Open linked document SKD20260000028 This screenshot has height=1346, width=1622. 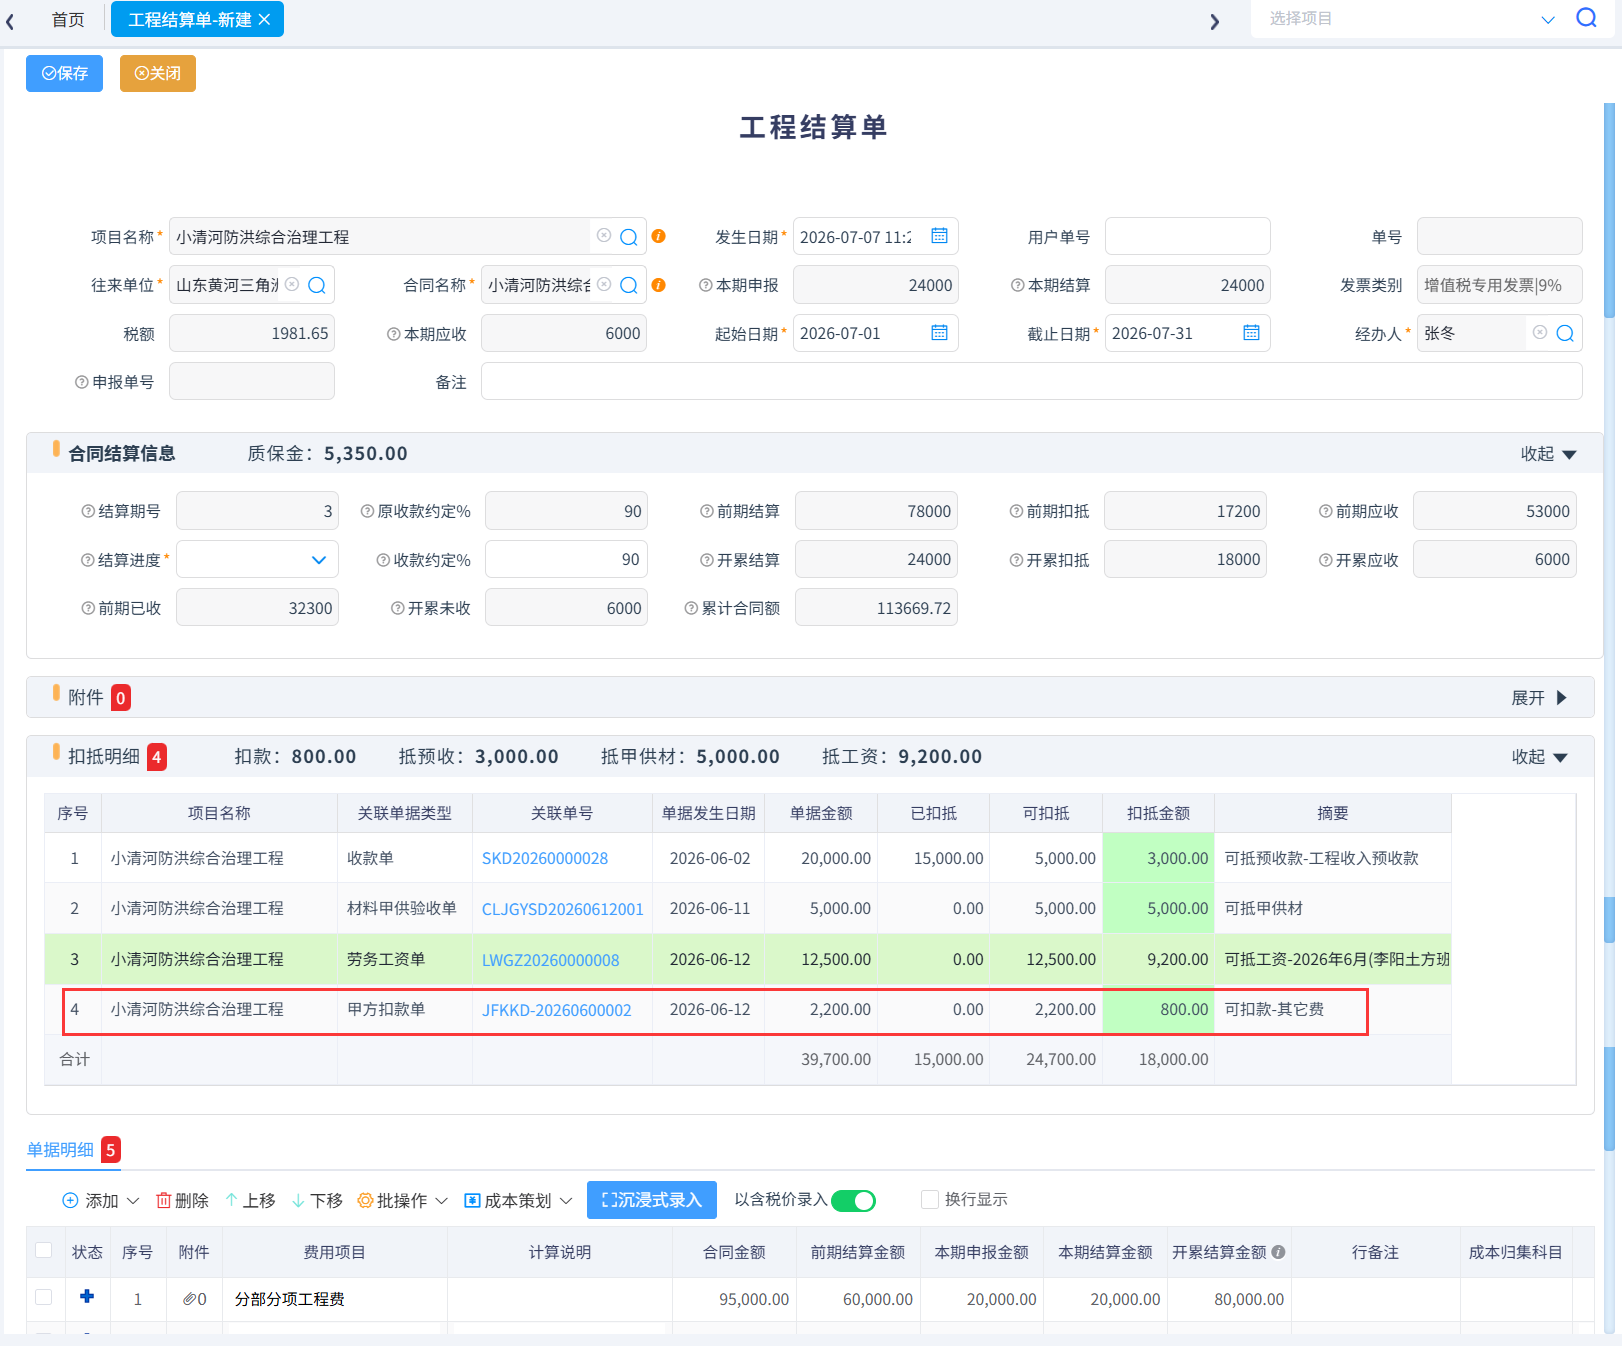click(545, 858)
